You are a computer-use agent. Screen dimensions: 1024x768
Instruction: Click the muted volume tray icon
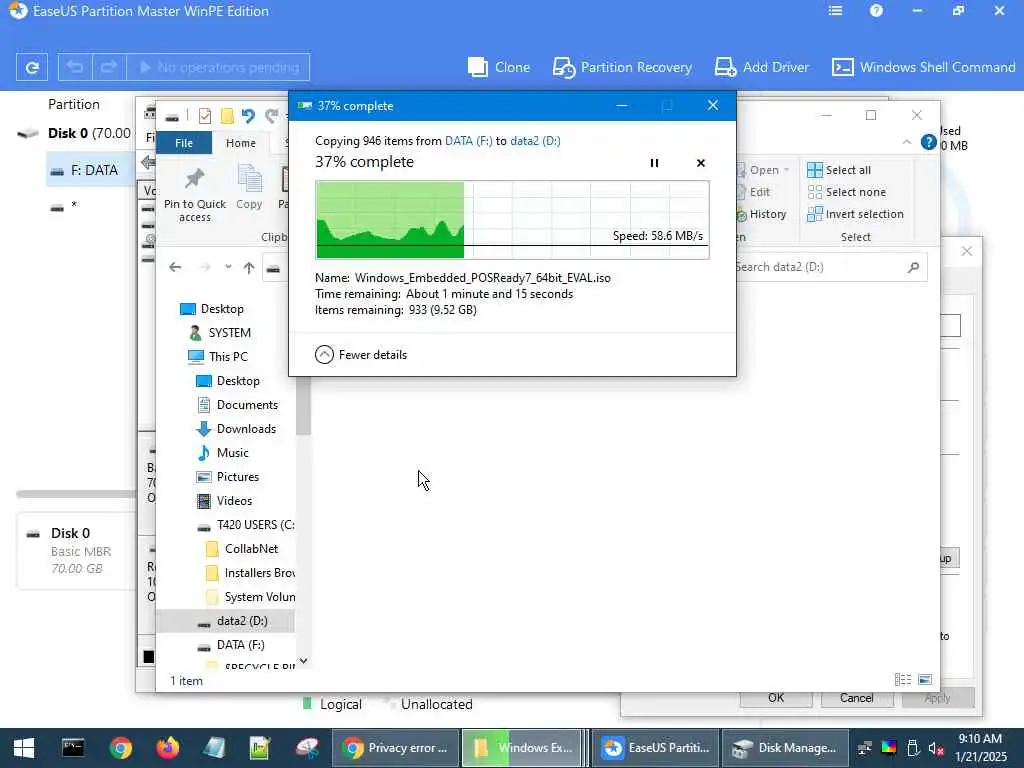[x=935, y=748]
